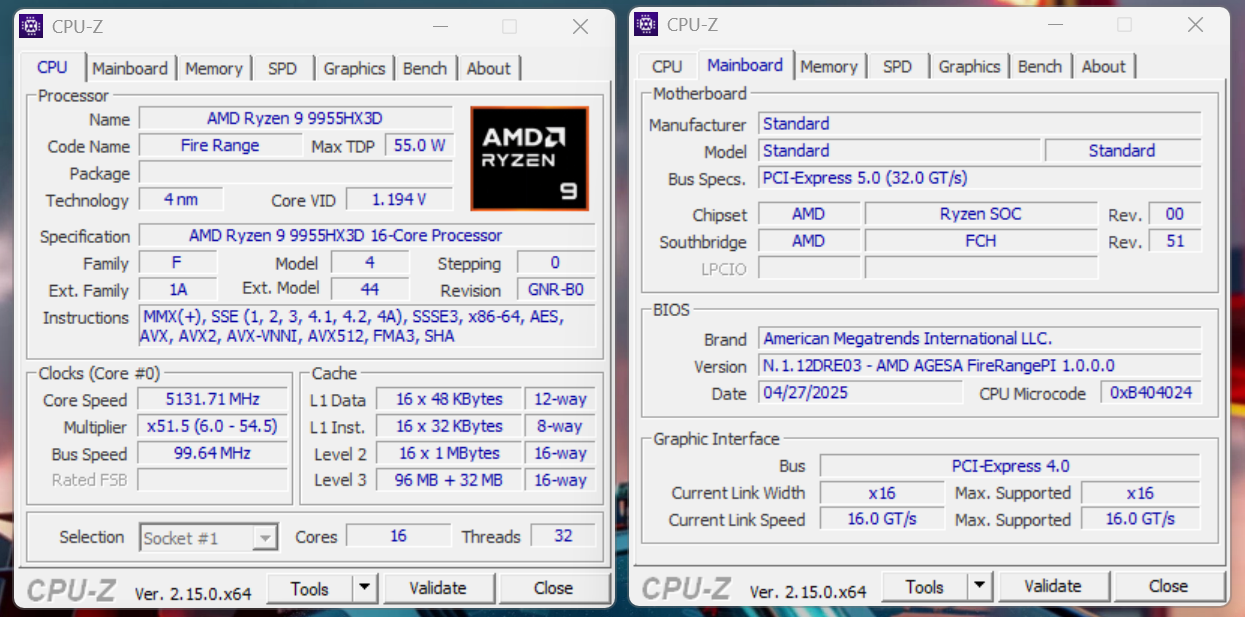Click the Specification 16-Core Processor field
Image resolution: width=1245 pixels, height=617 pixels.
[x=367, y=236]
